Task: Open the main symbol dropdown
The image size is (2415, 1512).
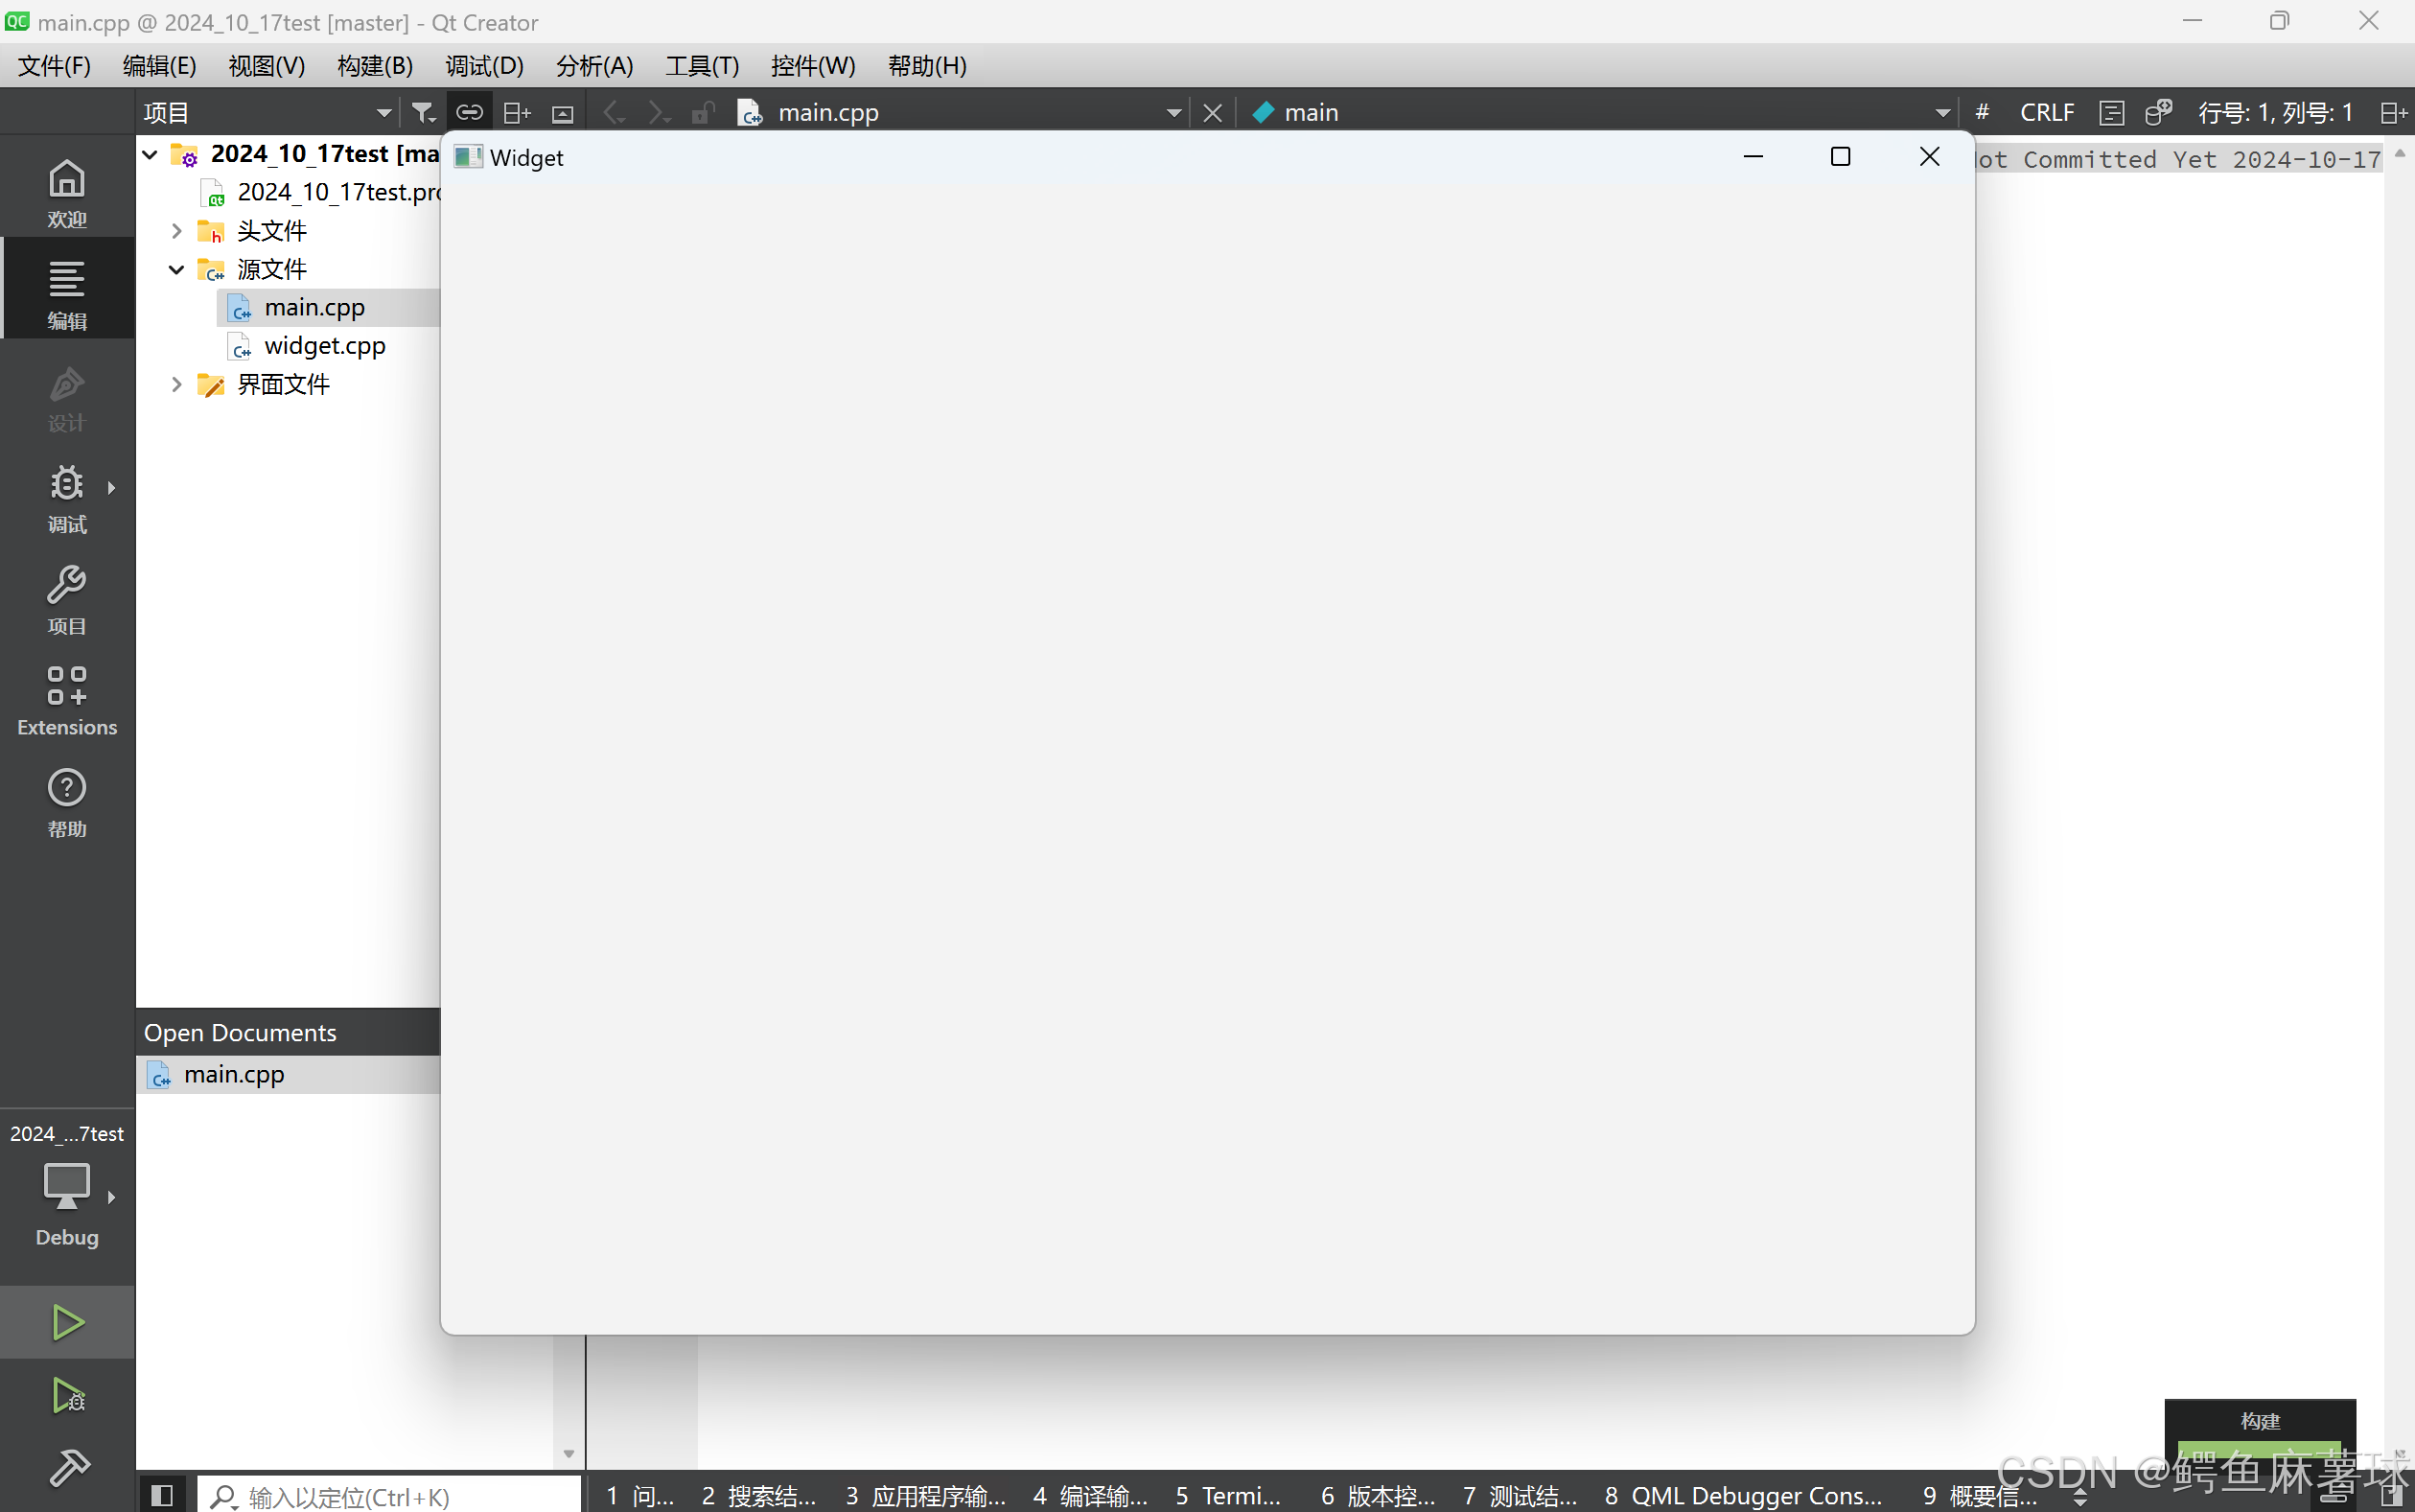Action: point(1600,113)
